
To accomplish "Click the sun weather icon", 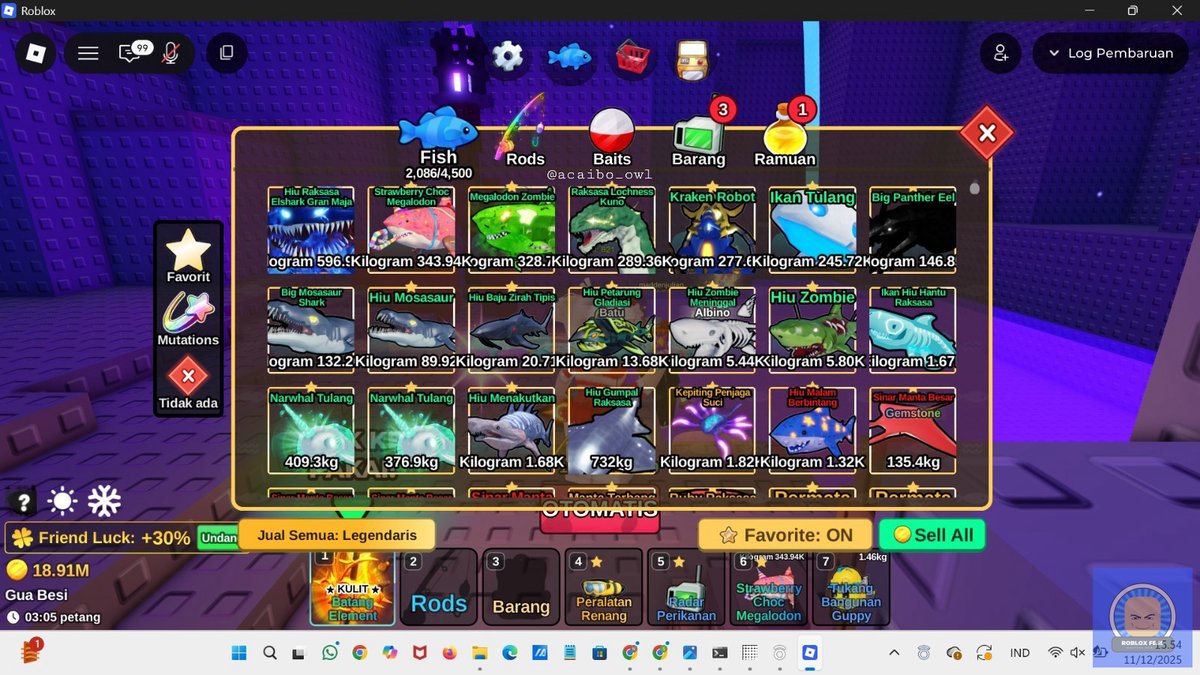I will pyautogui.click(x=63, y=501).
